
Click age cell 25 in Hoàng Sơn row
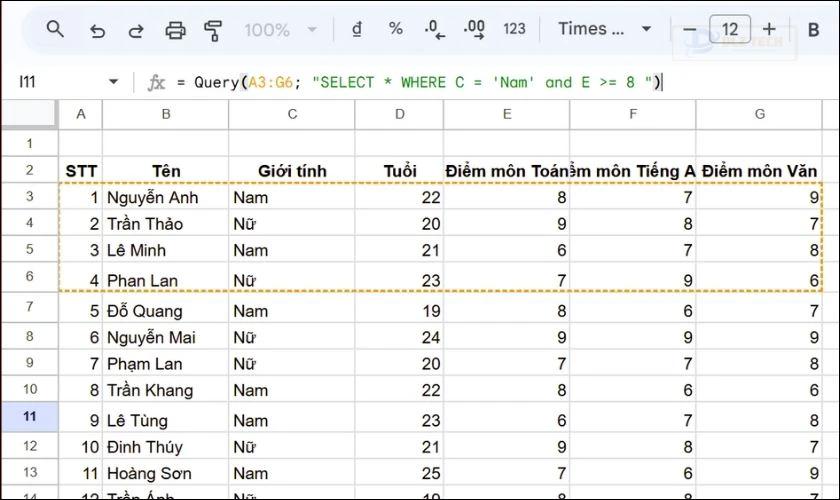click(x=400, y=473)
